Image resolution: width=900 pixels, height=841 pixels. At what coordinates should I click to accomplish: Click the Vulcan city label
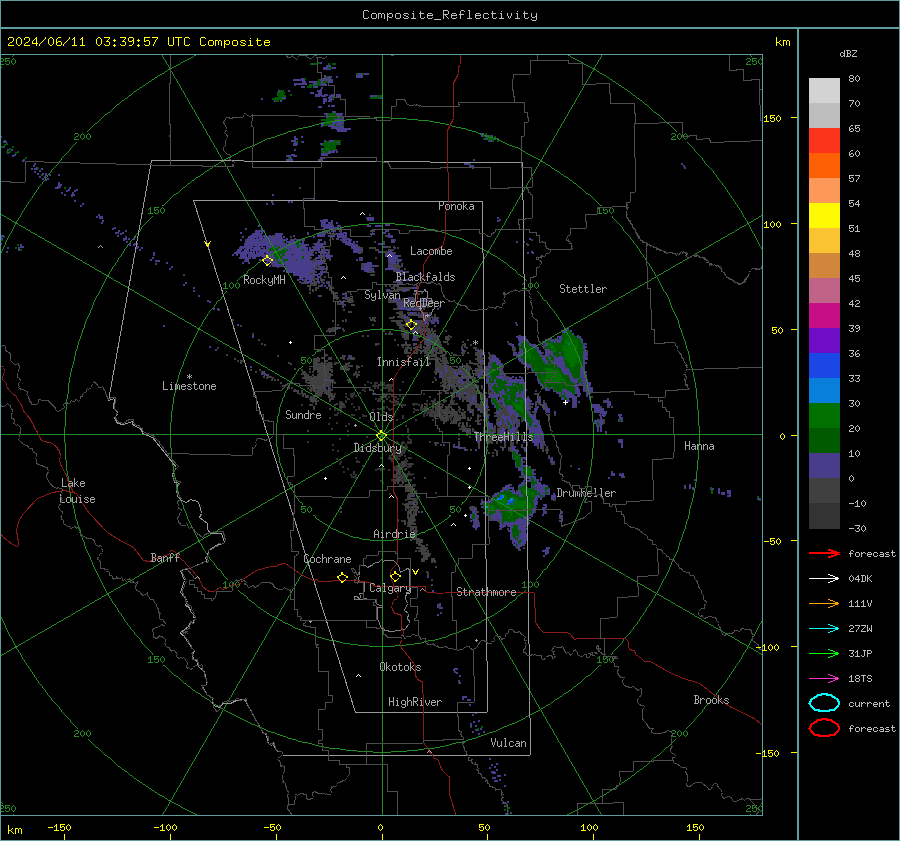click(x=508, y=743)
